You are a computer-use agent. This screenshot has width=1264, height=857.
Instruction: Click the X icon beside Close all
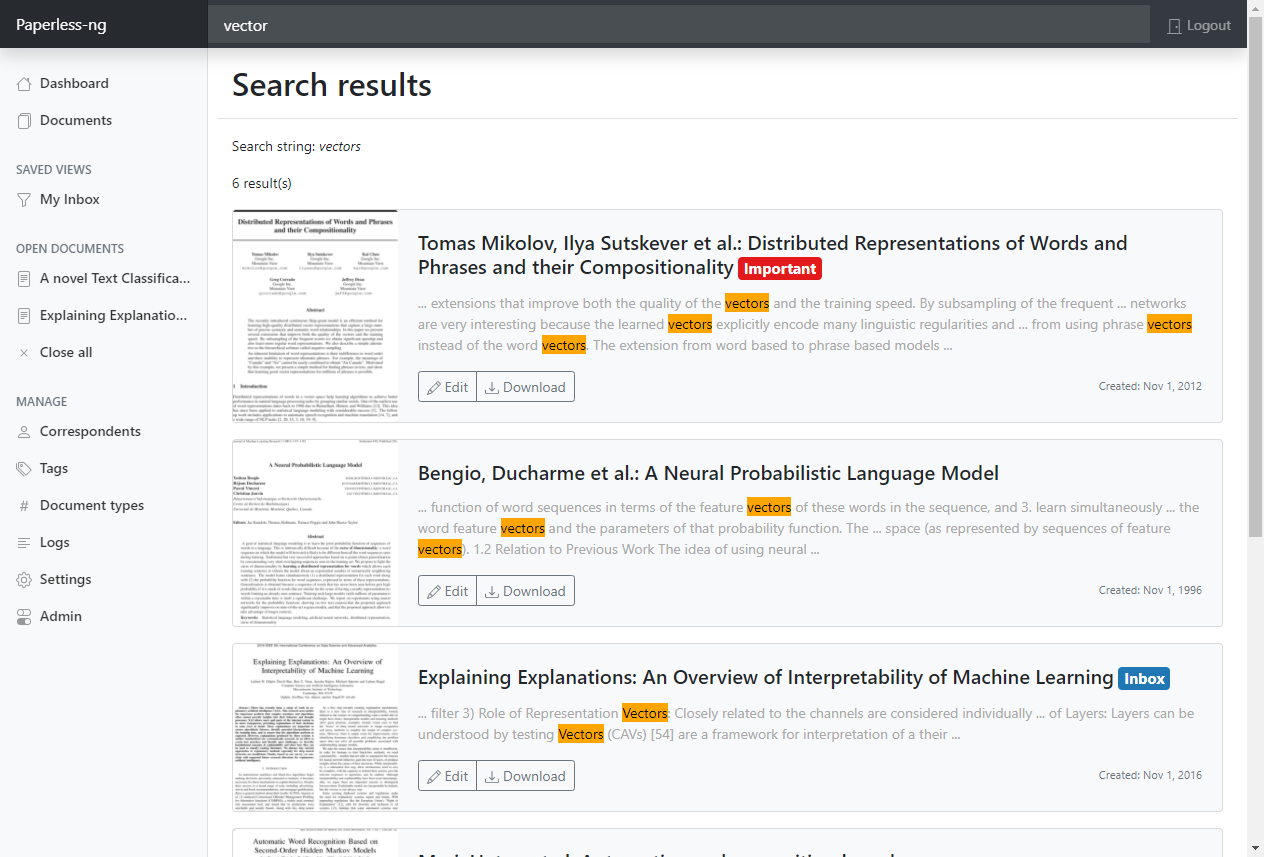tap(24, 353)
